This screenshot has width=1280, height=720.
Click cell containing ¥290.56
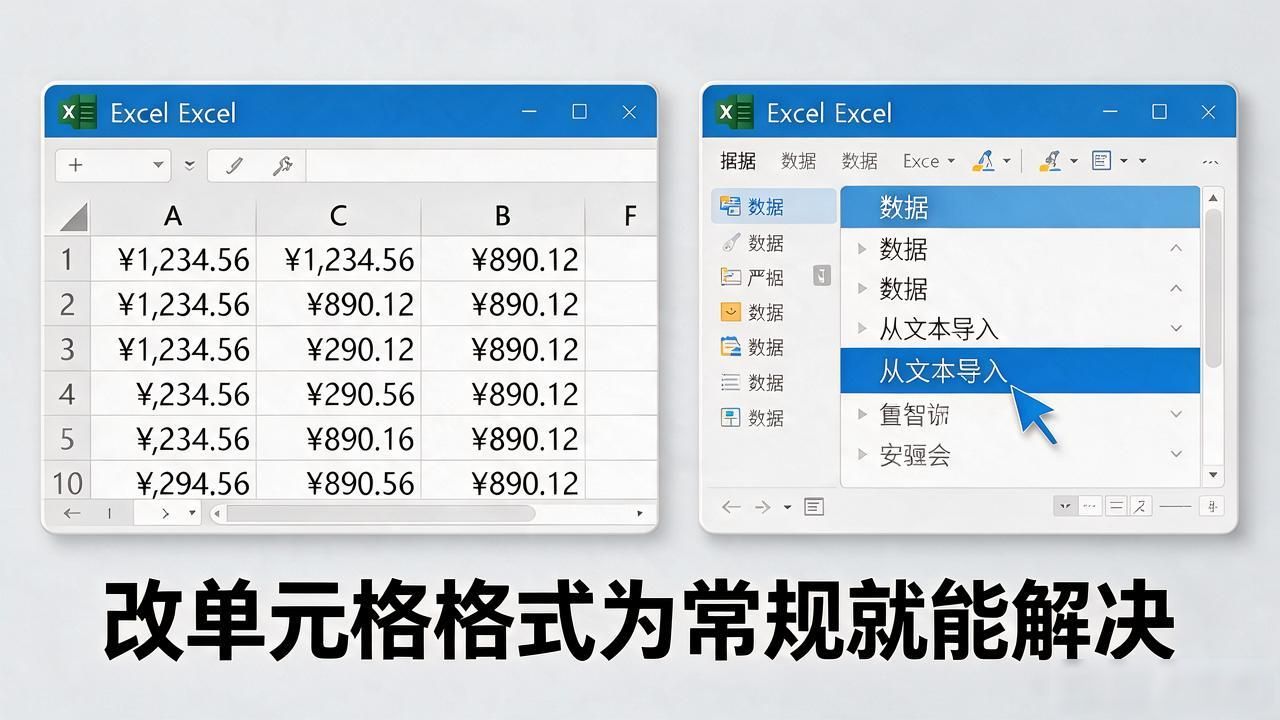coord(338,394)
